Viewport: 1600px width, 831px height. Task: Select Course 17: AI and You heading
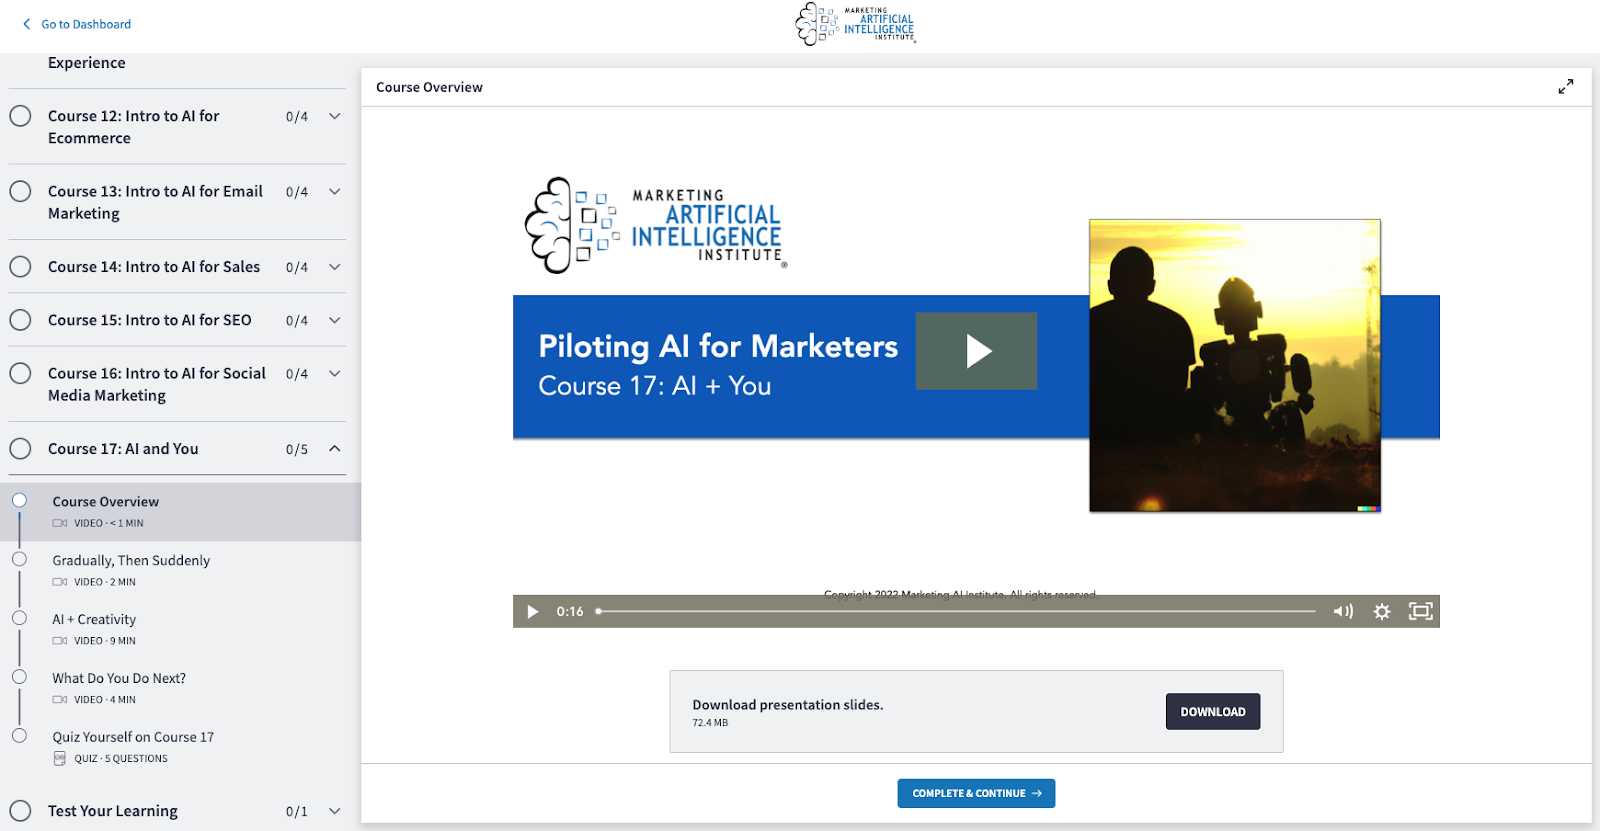[123, 449]
